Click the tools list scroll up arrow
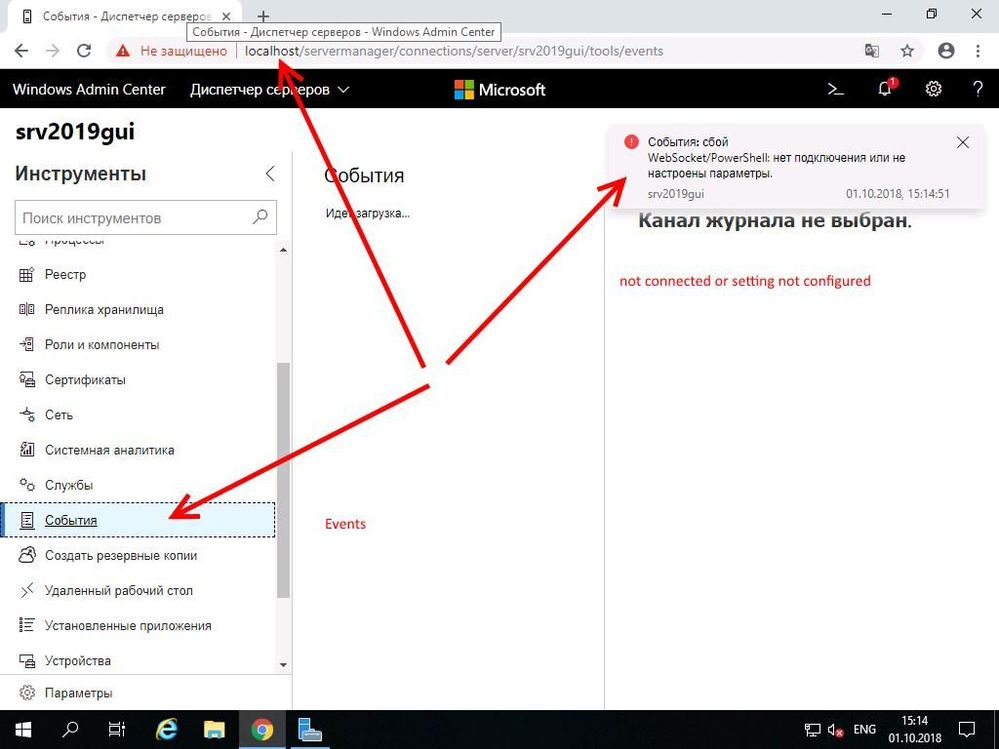999x749 pixels. 284,250
